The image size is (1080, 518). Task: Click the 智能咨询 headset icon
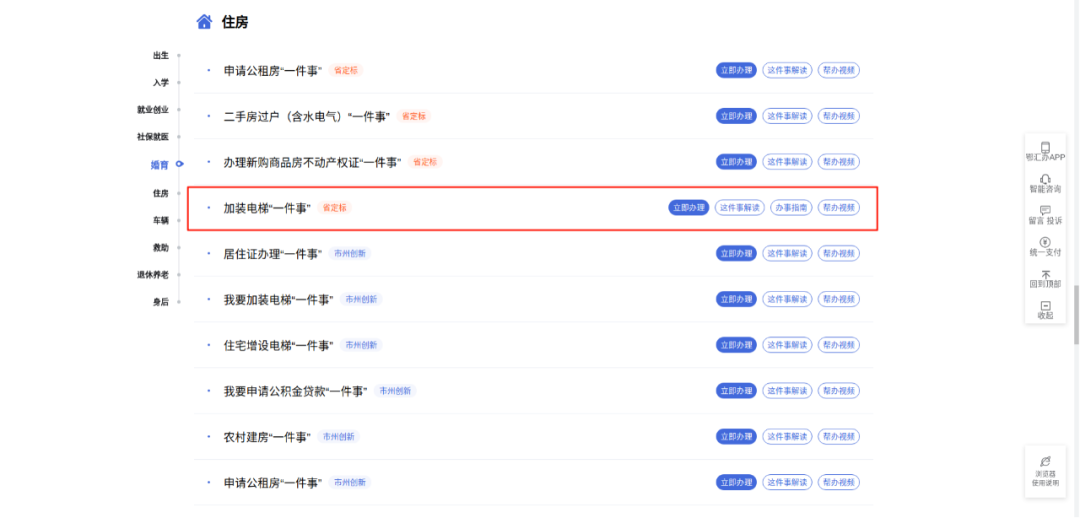click(1045, 179)
